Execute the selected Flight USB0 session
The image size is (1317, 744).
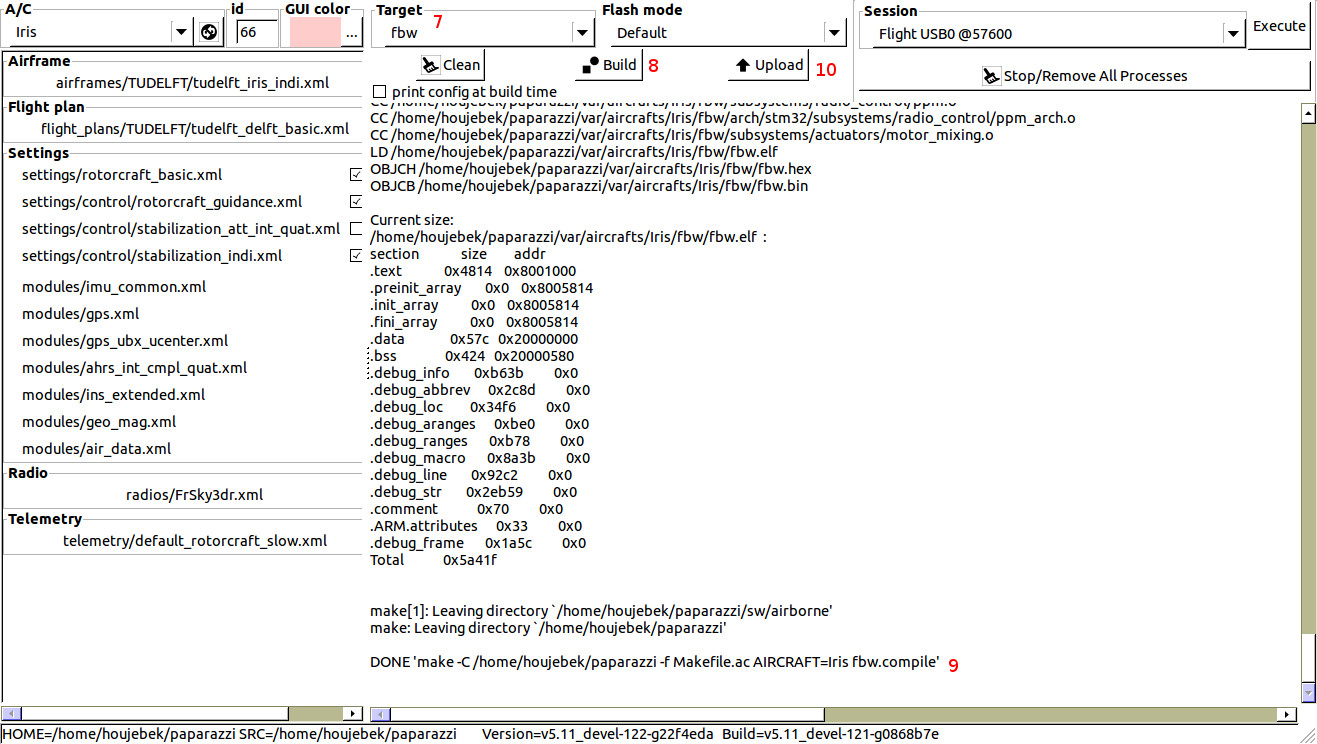pyautogui.click(x=1279, y=27)
